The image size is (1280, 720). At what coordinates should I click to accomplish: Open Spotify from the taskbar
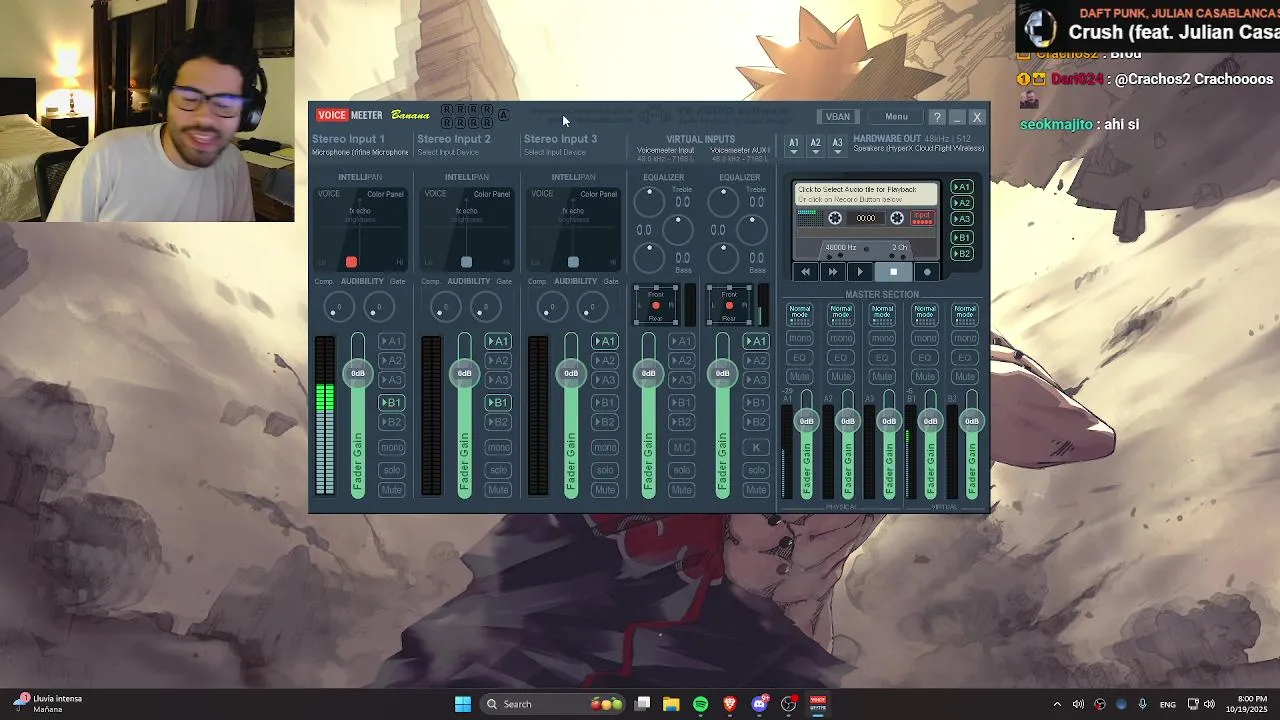click(x=700, y=704)
